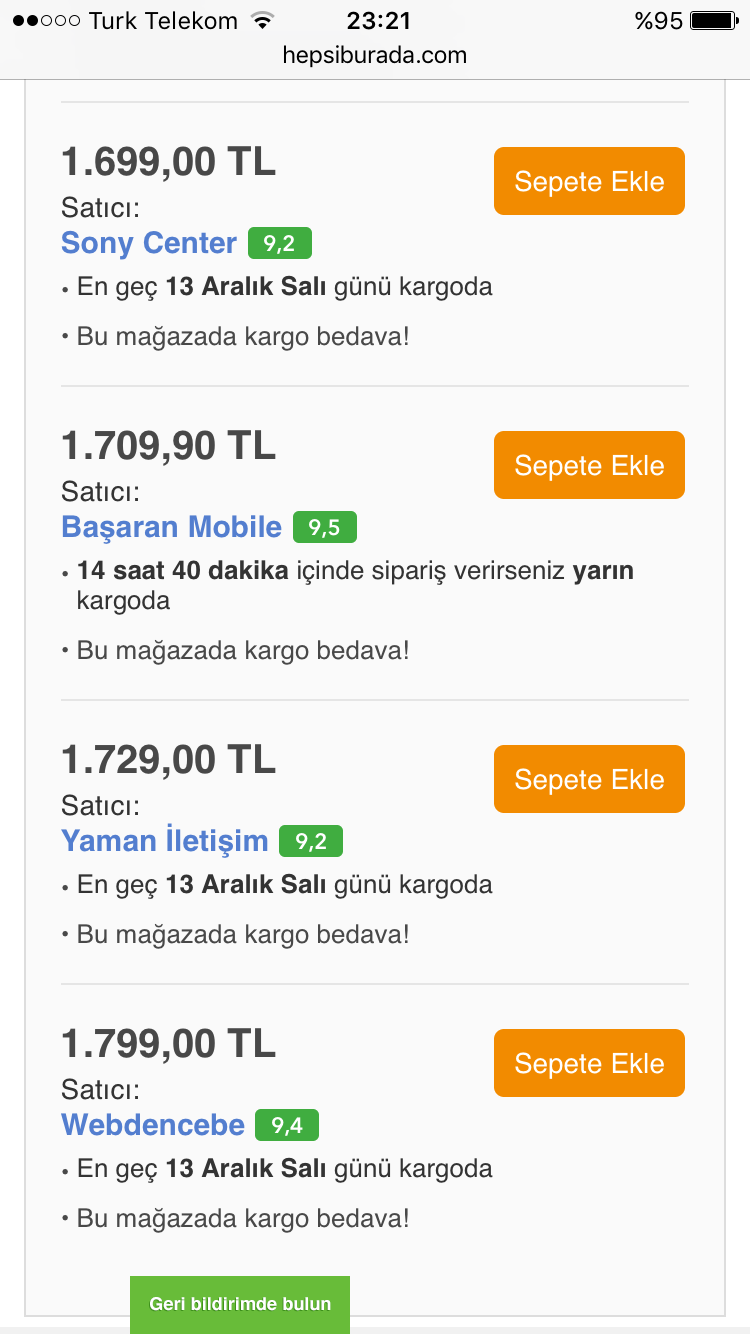750x1334 pixels.
Task: Open Sony Center seller page
Action: click(x=149, y=243)
